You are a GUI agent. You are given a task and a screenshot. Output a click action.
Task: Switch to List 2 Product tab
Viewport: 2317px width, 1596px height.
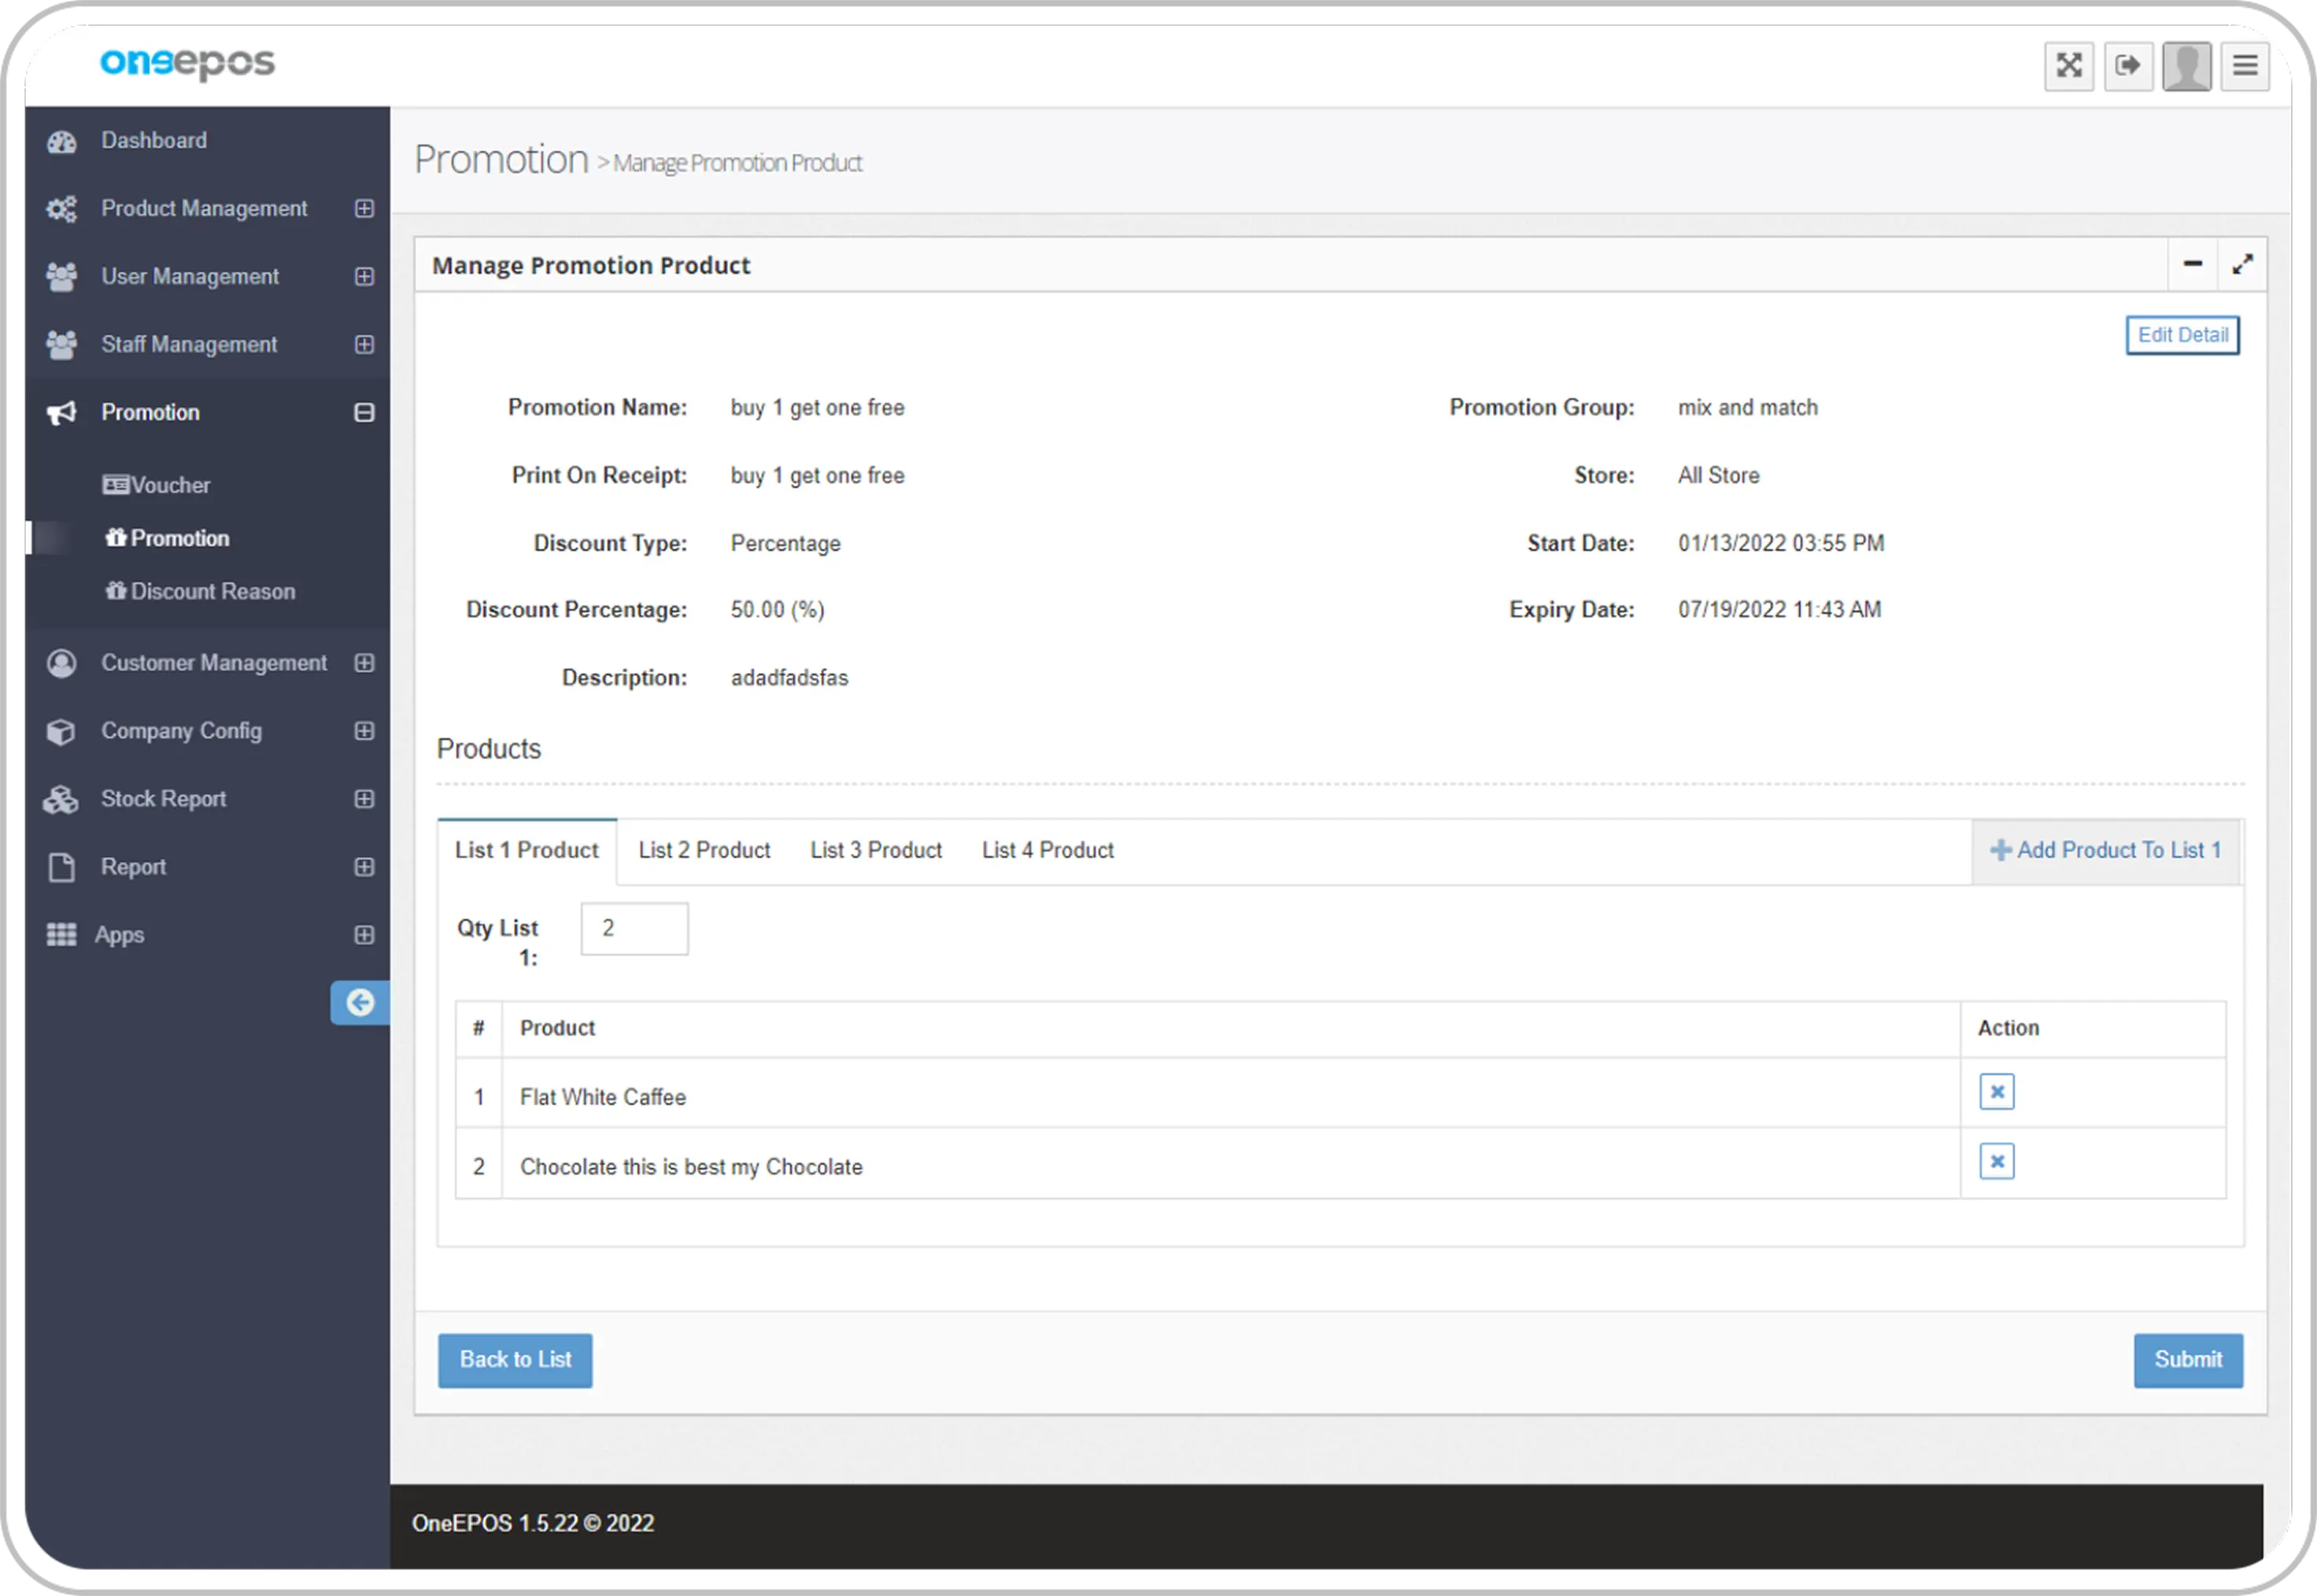point(704,851)
